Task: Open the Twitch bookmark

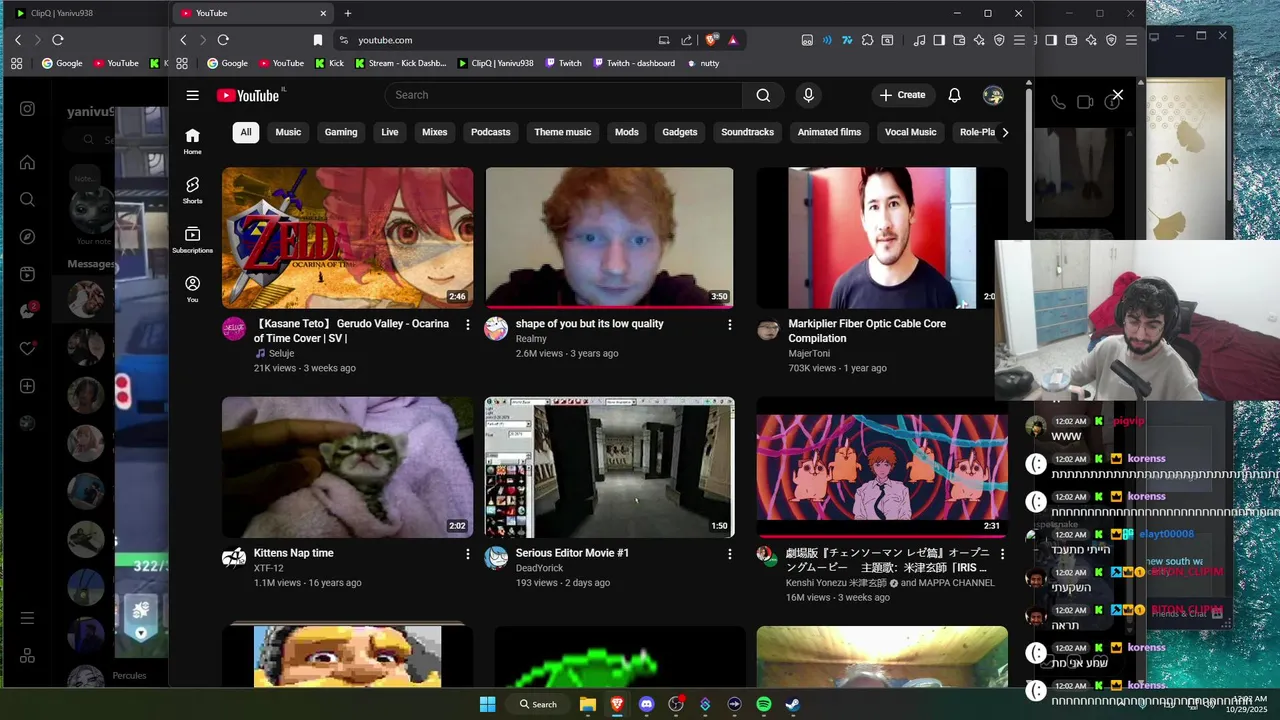Action: point(564,63)
